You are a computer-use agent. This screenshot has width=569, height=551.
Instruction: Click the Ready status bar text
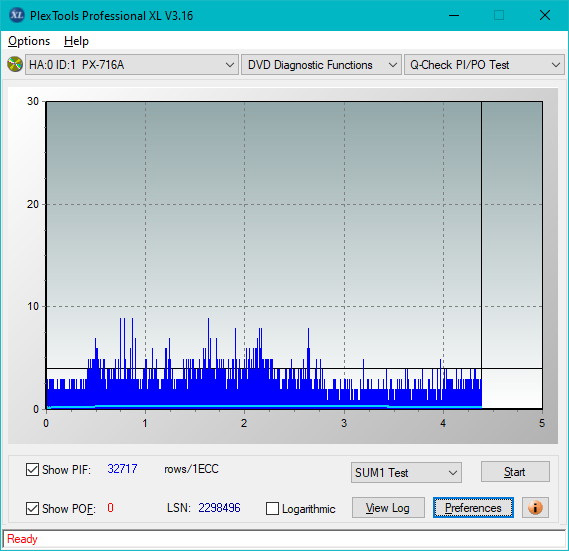coord(22,539)
